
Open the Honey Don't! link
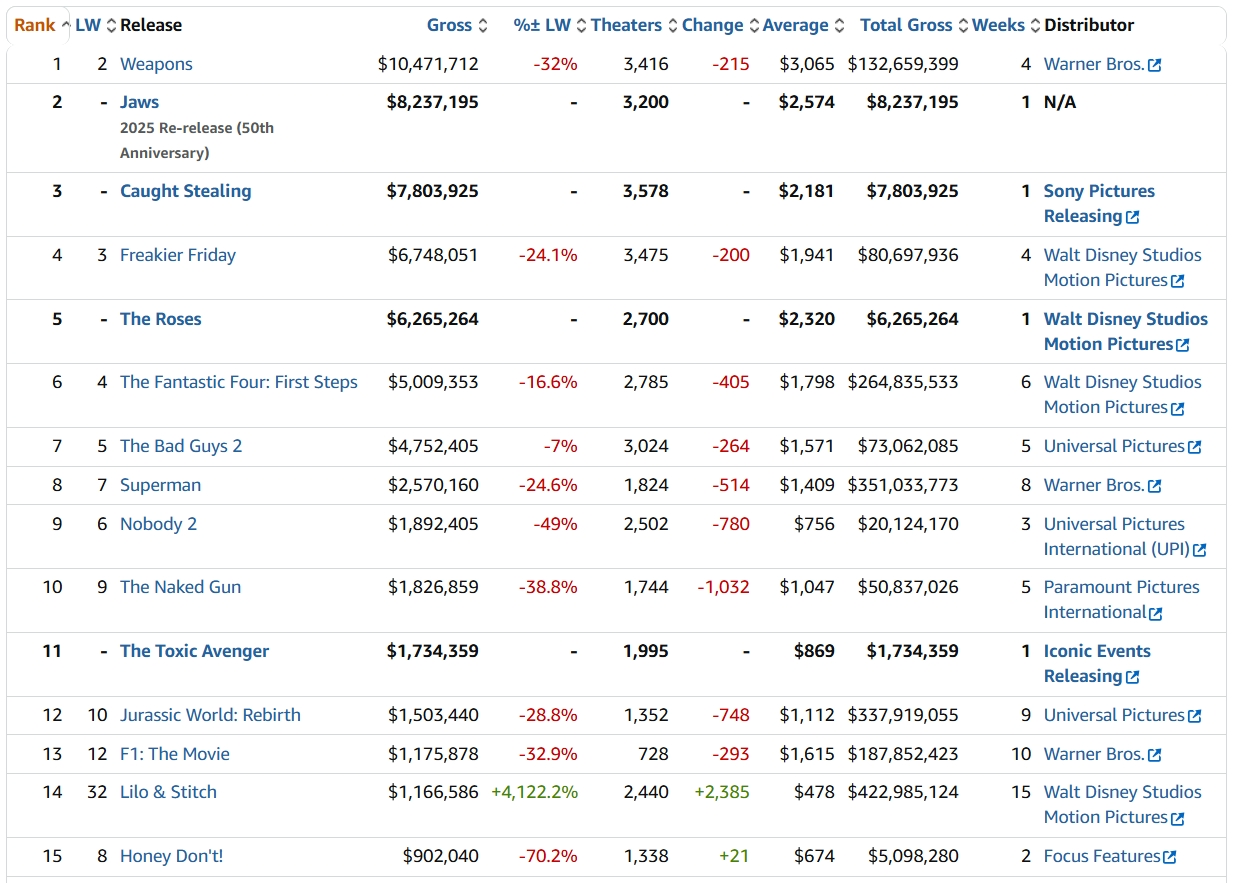(x=172, y=856)
